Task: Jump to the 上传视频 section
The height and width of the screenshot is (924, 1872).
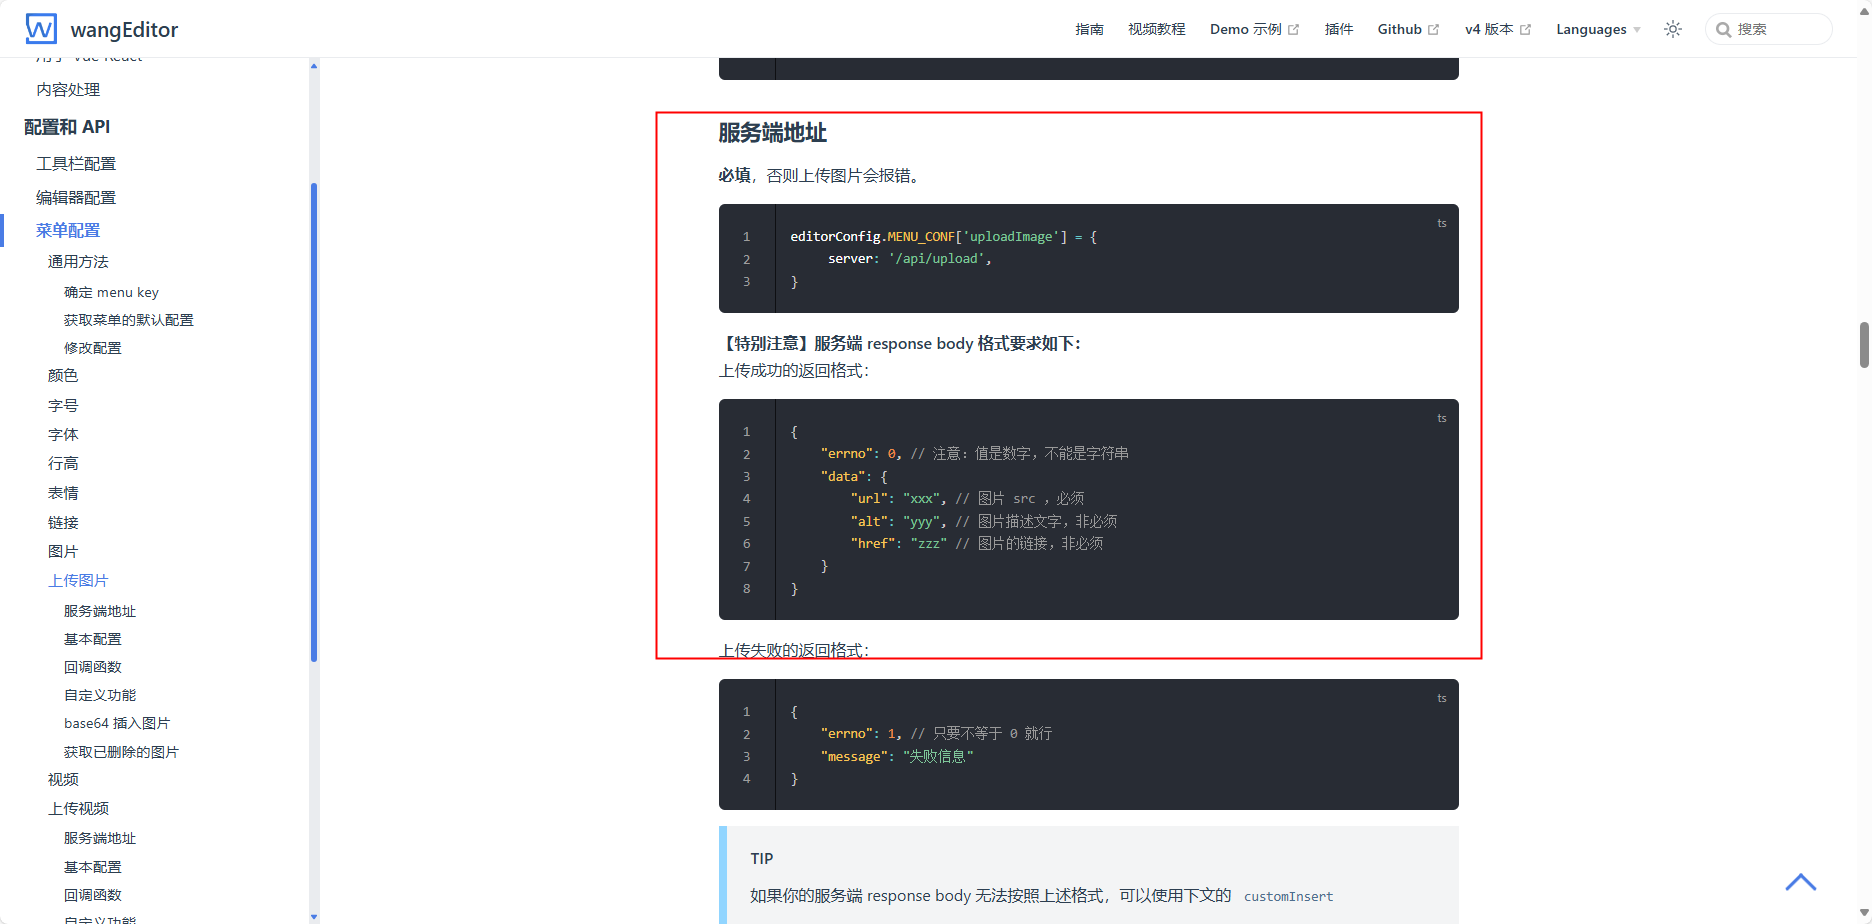Action: pos(78,808)
